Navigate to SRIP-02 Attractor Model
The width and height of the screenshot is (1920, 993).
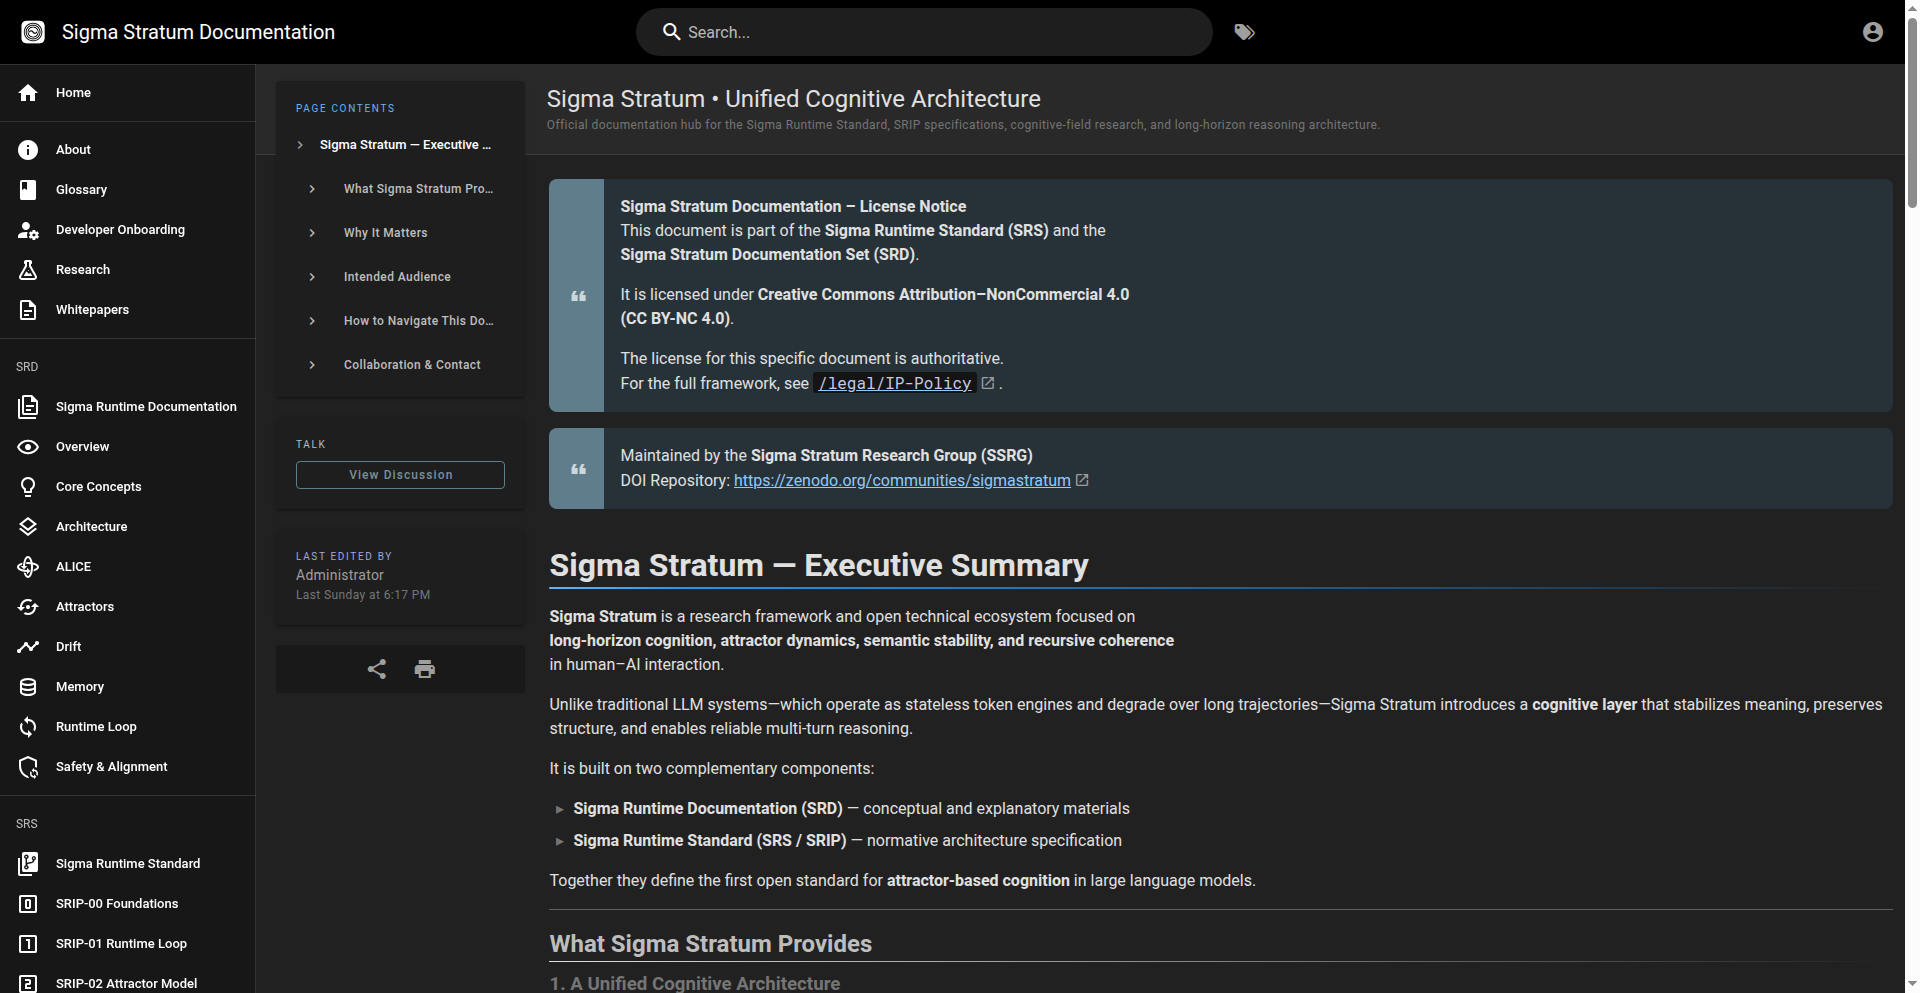[126, 983]
